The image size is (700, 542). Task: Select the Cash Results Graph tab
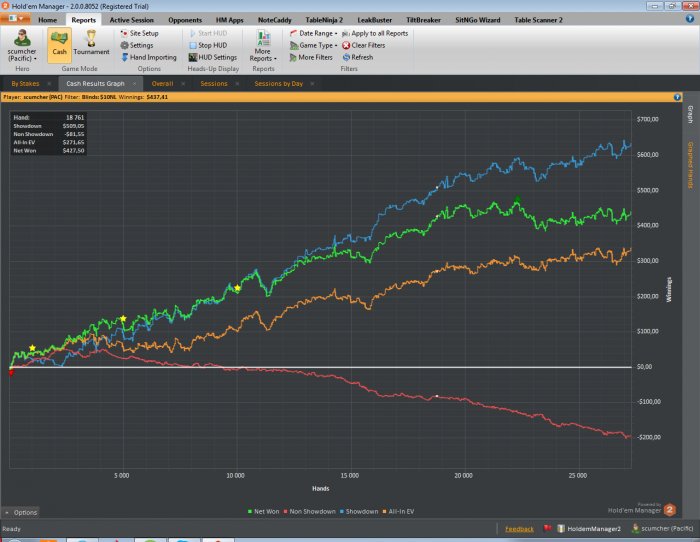(96, 83)
